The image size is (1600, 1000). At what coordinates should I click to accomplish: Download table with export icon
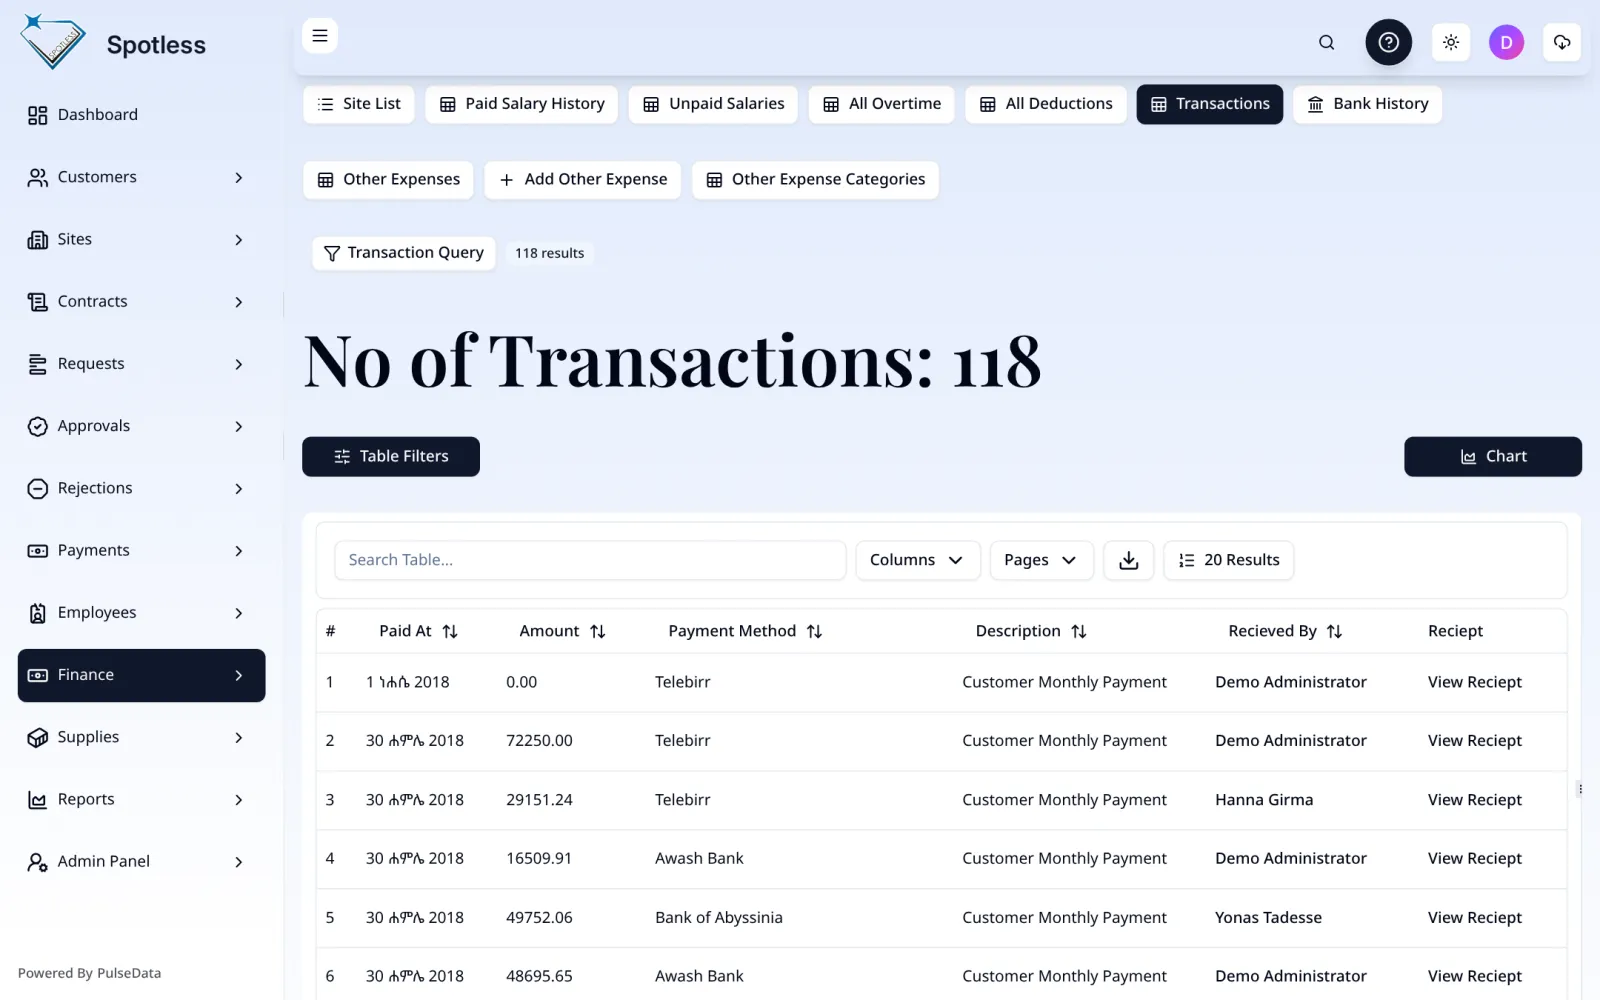click(x=1128, y=560)
